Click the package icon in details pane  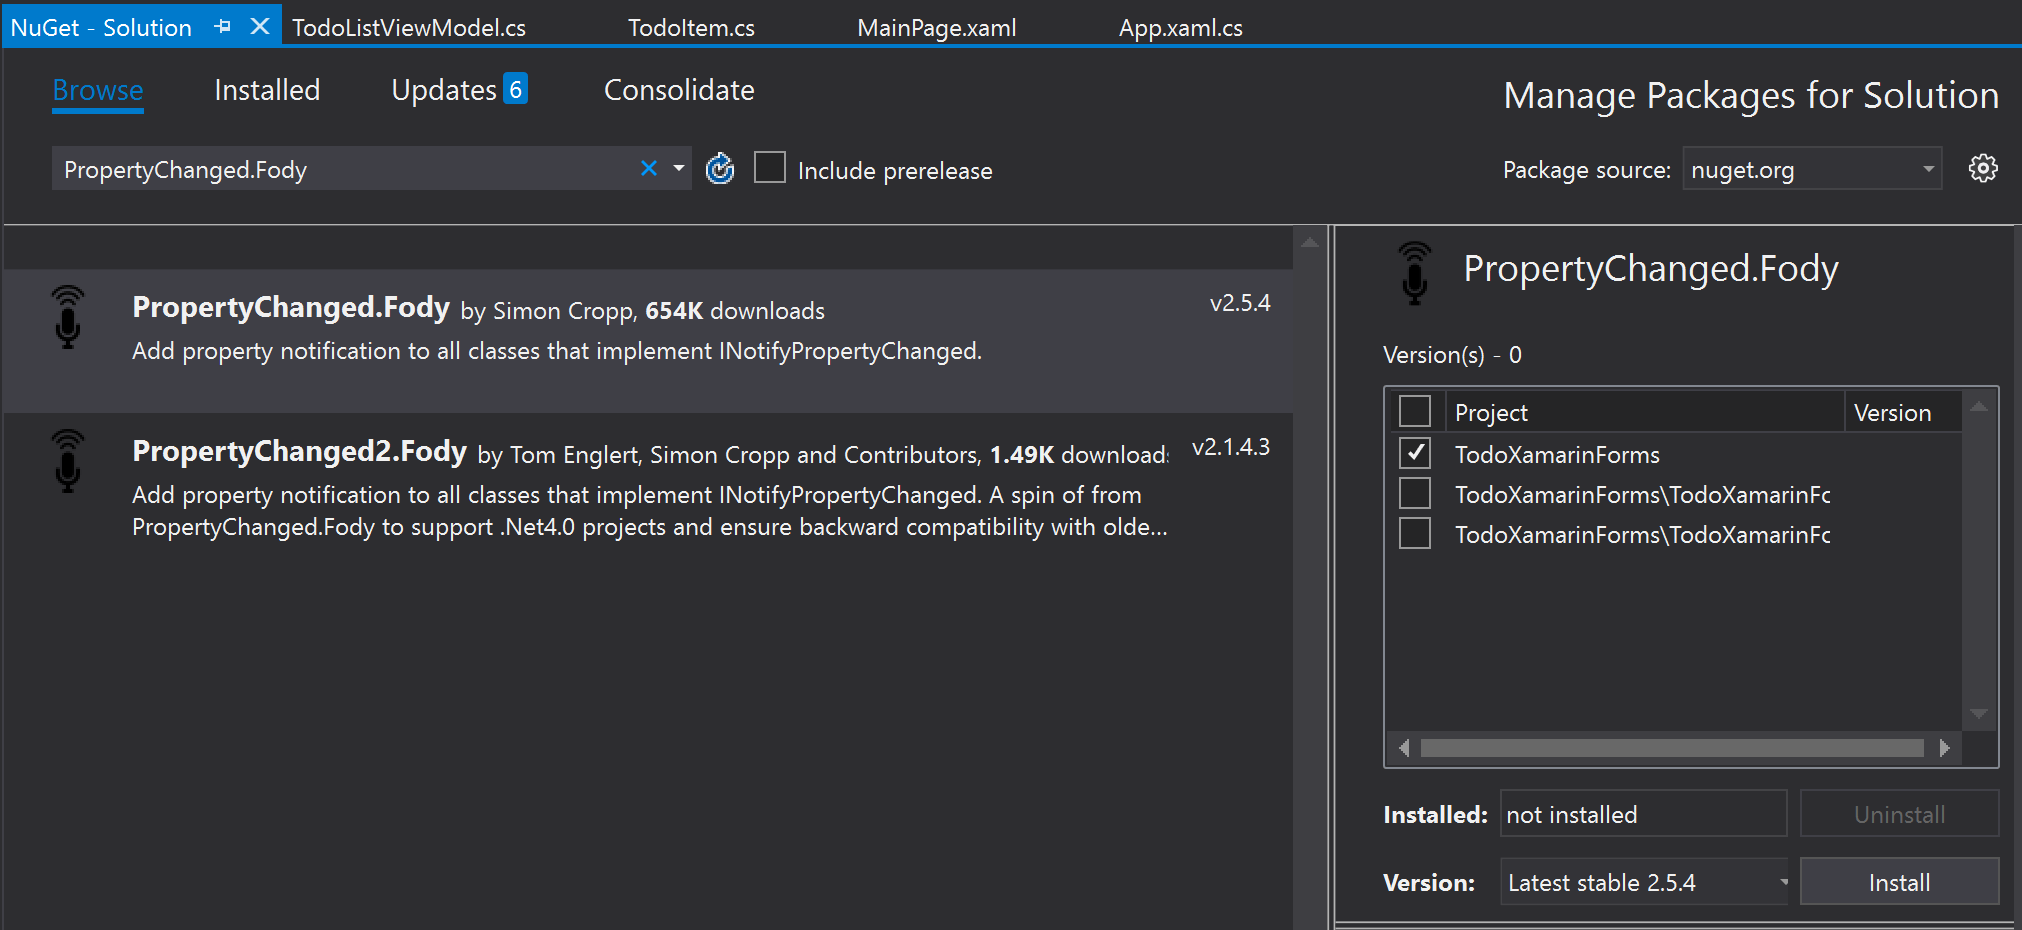[1415, 273]
